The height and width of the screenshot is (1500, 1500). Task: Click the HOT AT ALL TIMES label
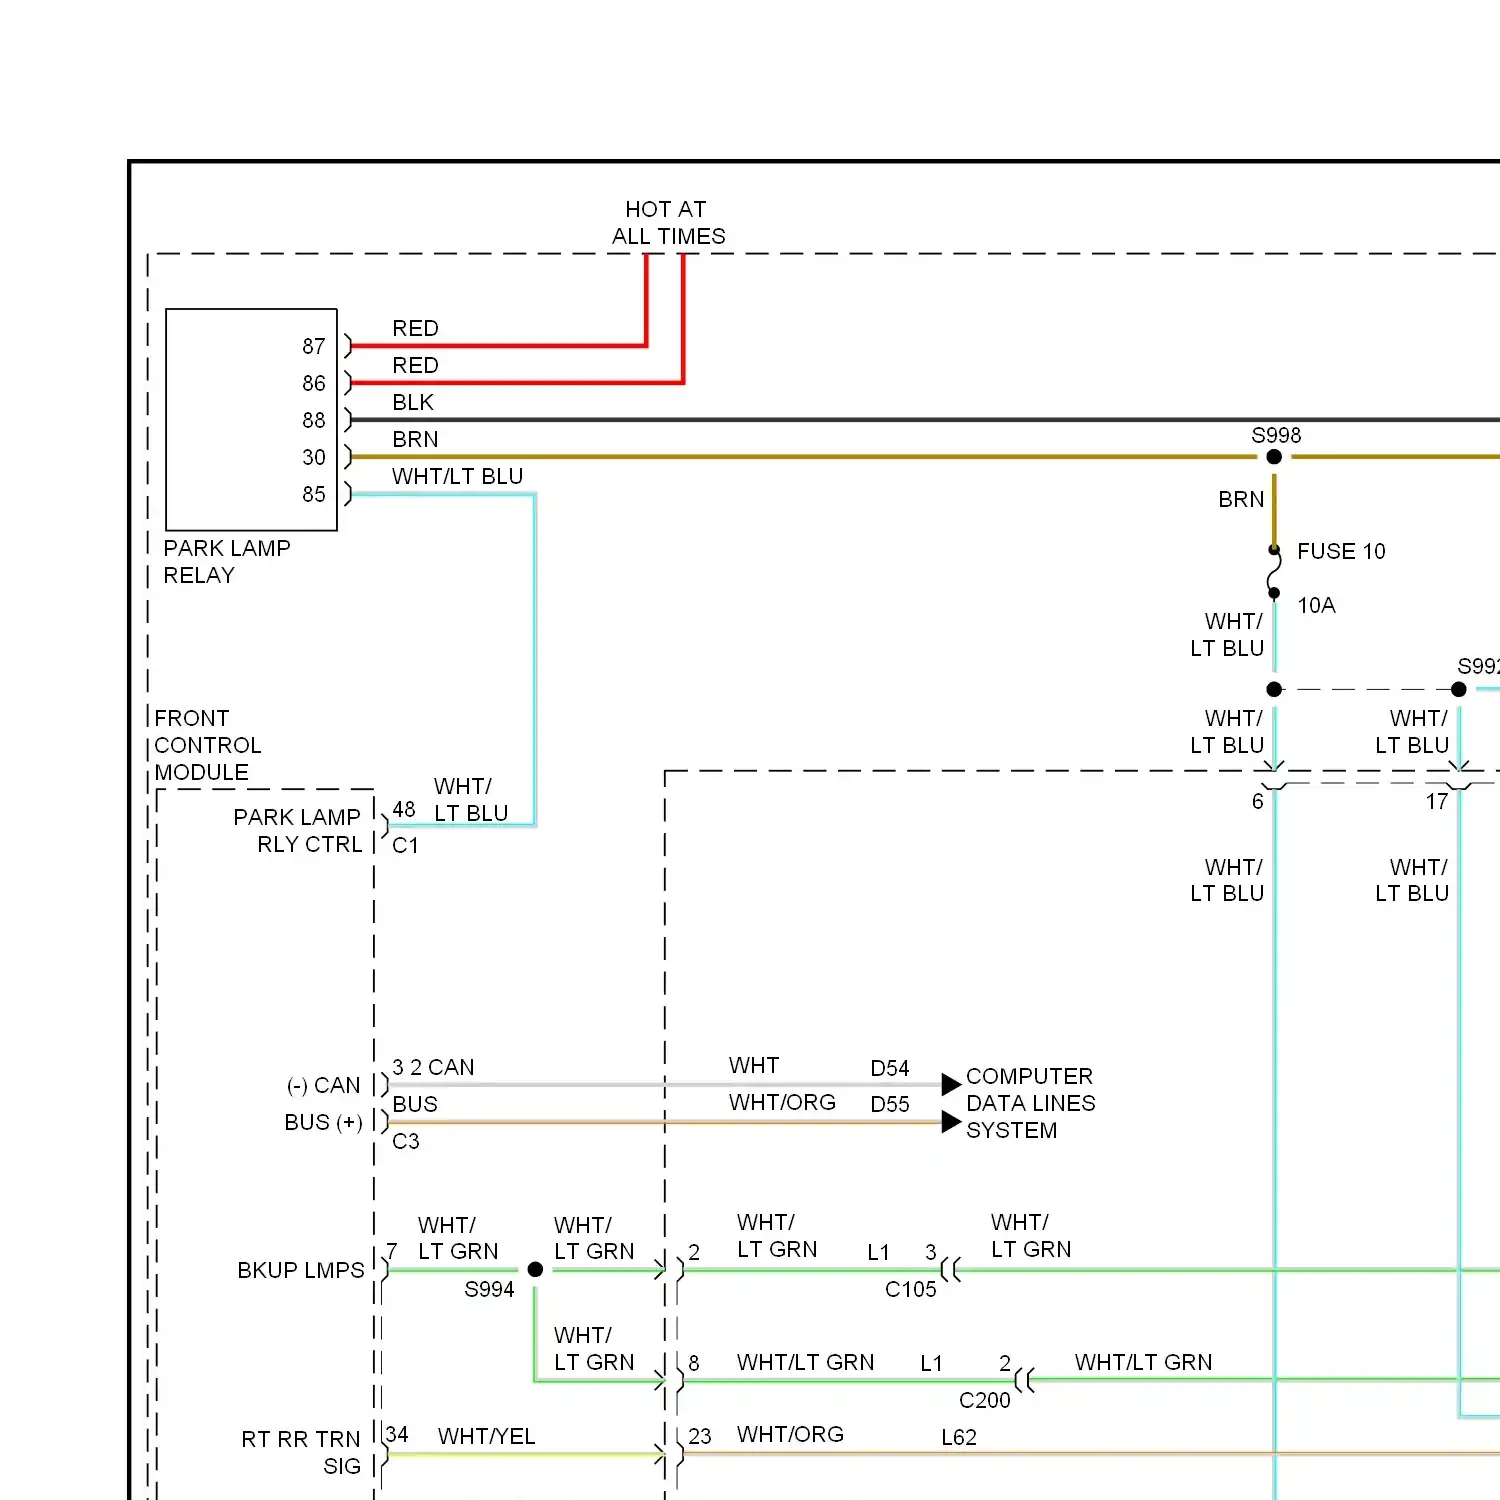tap(668, 223)
